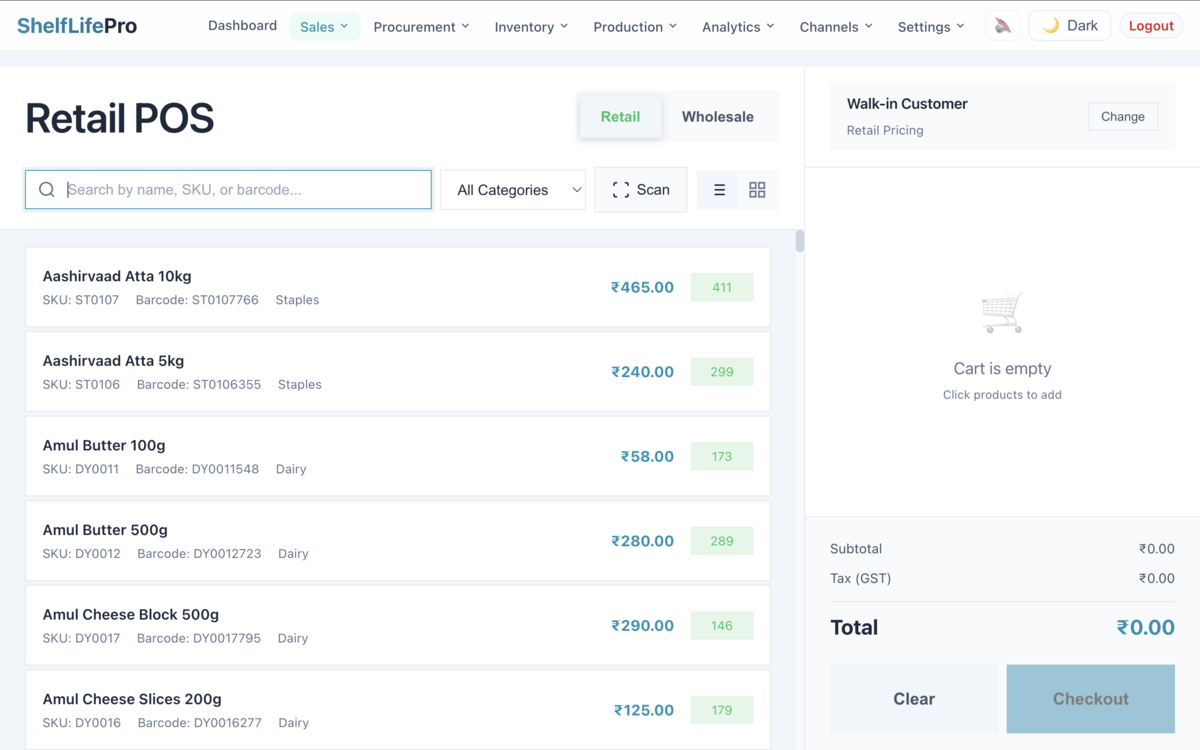Click the empty shopping cart icon
The image size is (1200, 750).
[1001, 313]
